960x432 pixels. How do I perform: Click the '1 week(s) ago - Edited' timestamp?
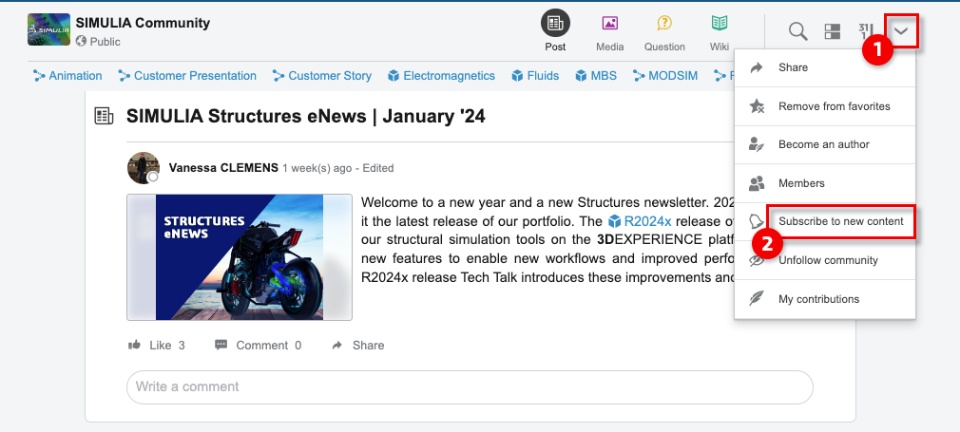click(338, 168)
